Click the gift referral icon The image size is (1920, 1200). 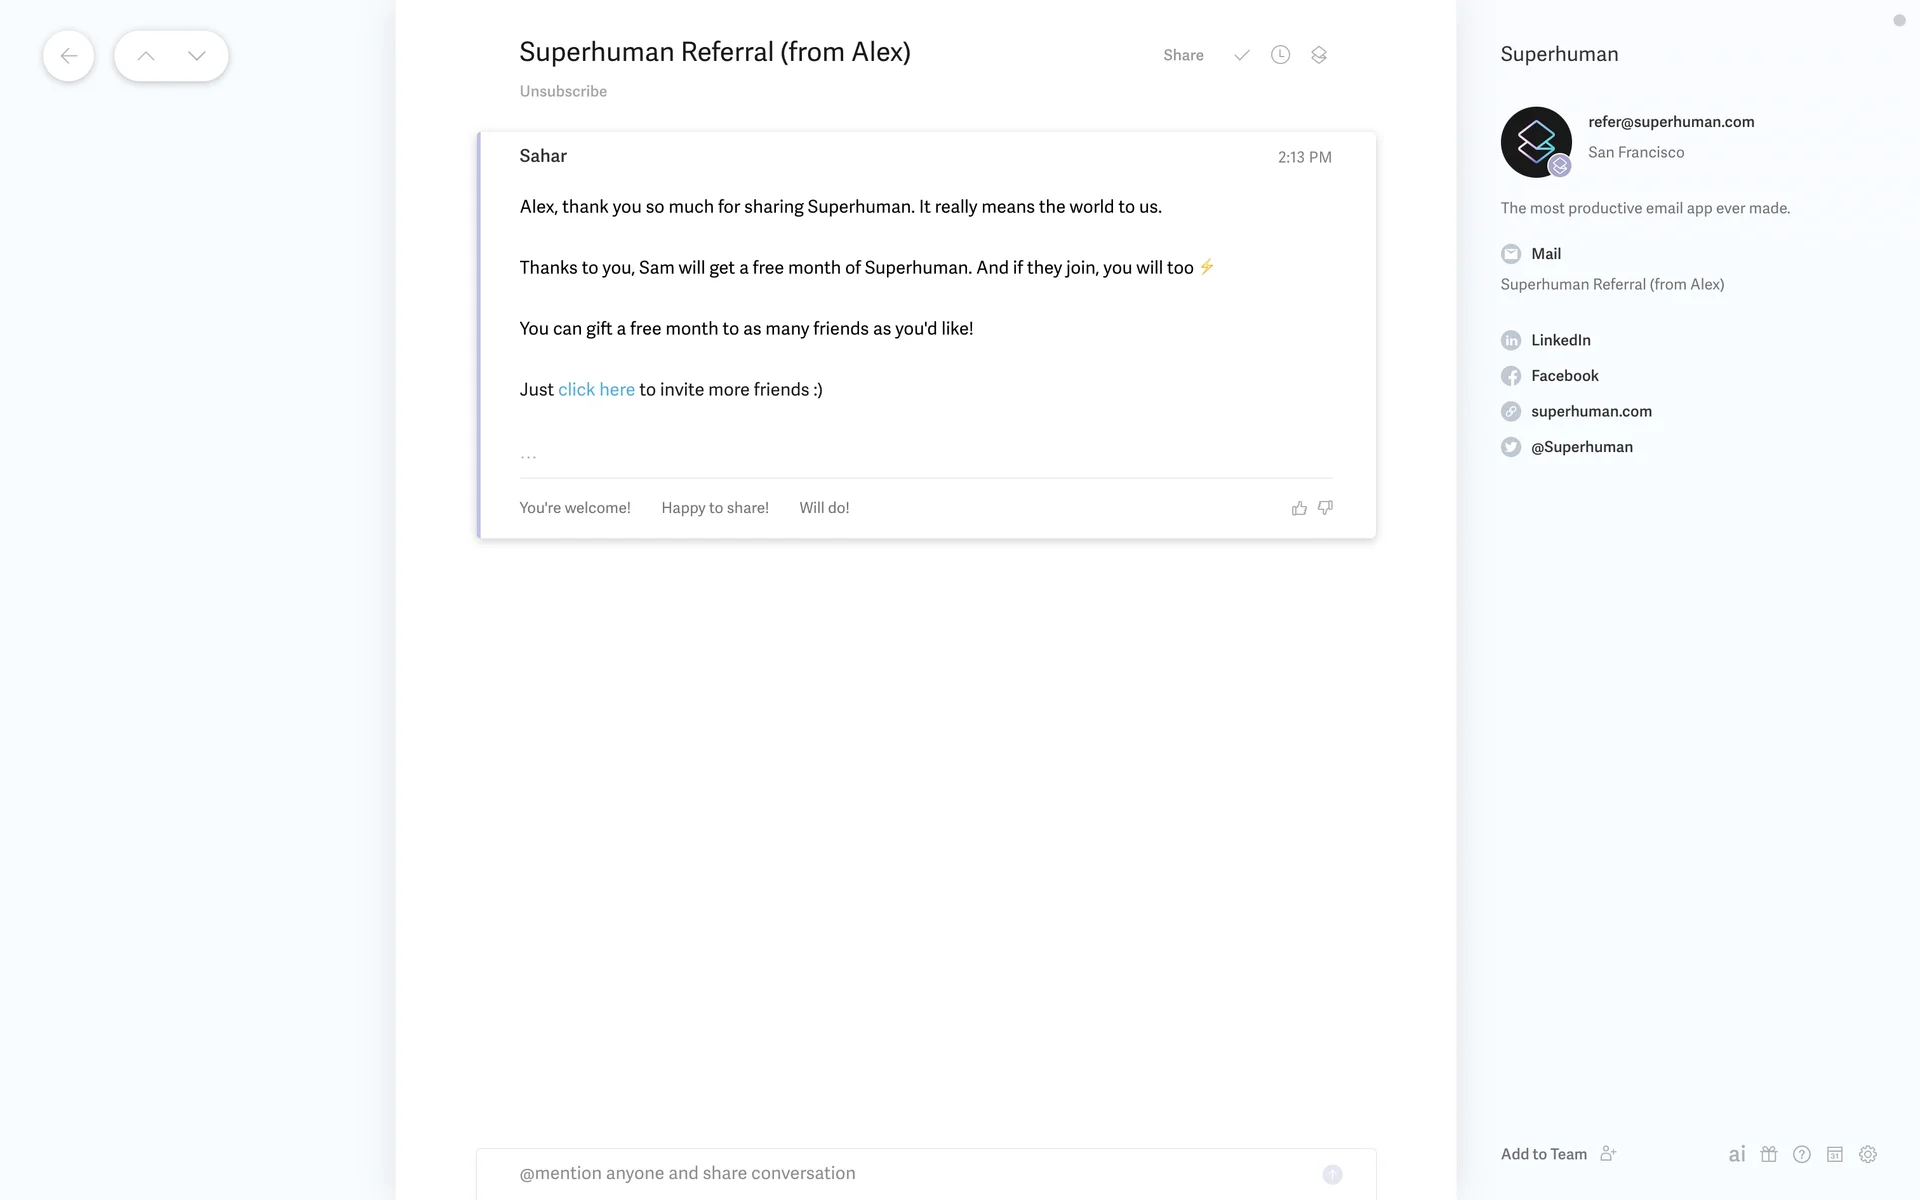[1769, 1154]
